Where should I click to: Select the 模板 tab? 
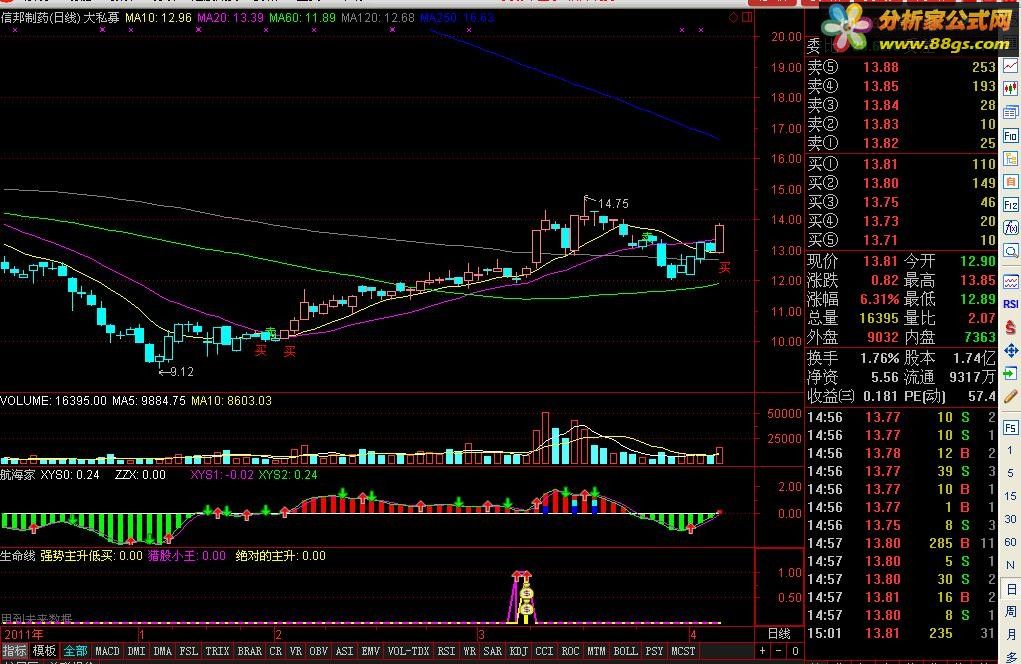44,650
